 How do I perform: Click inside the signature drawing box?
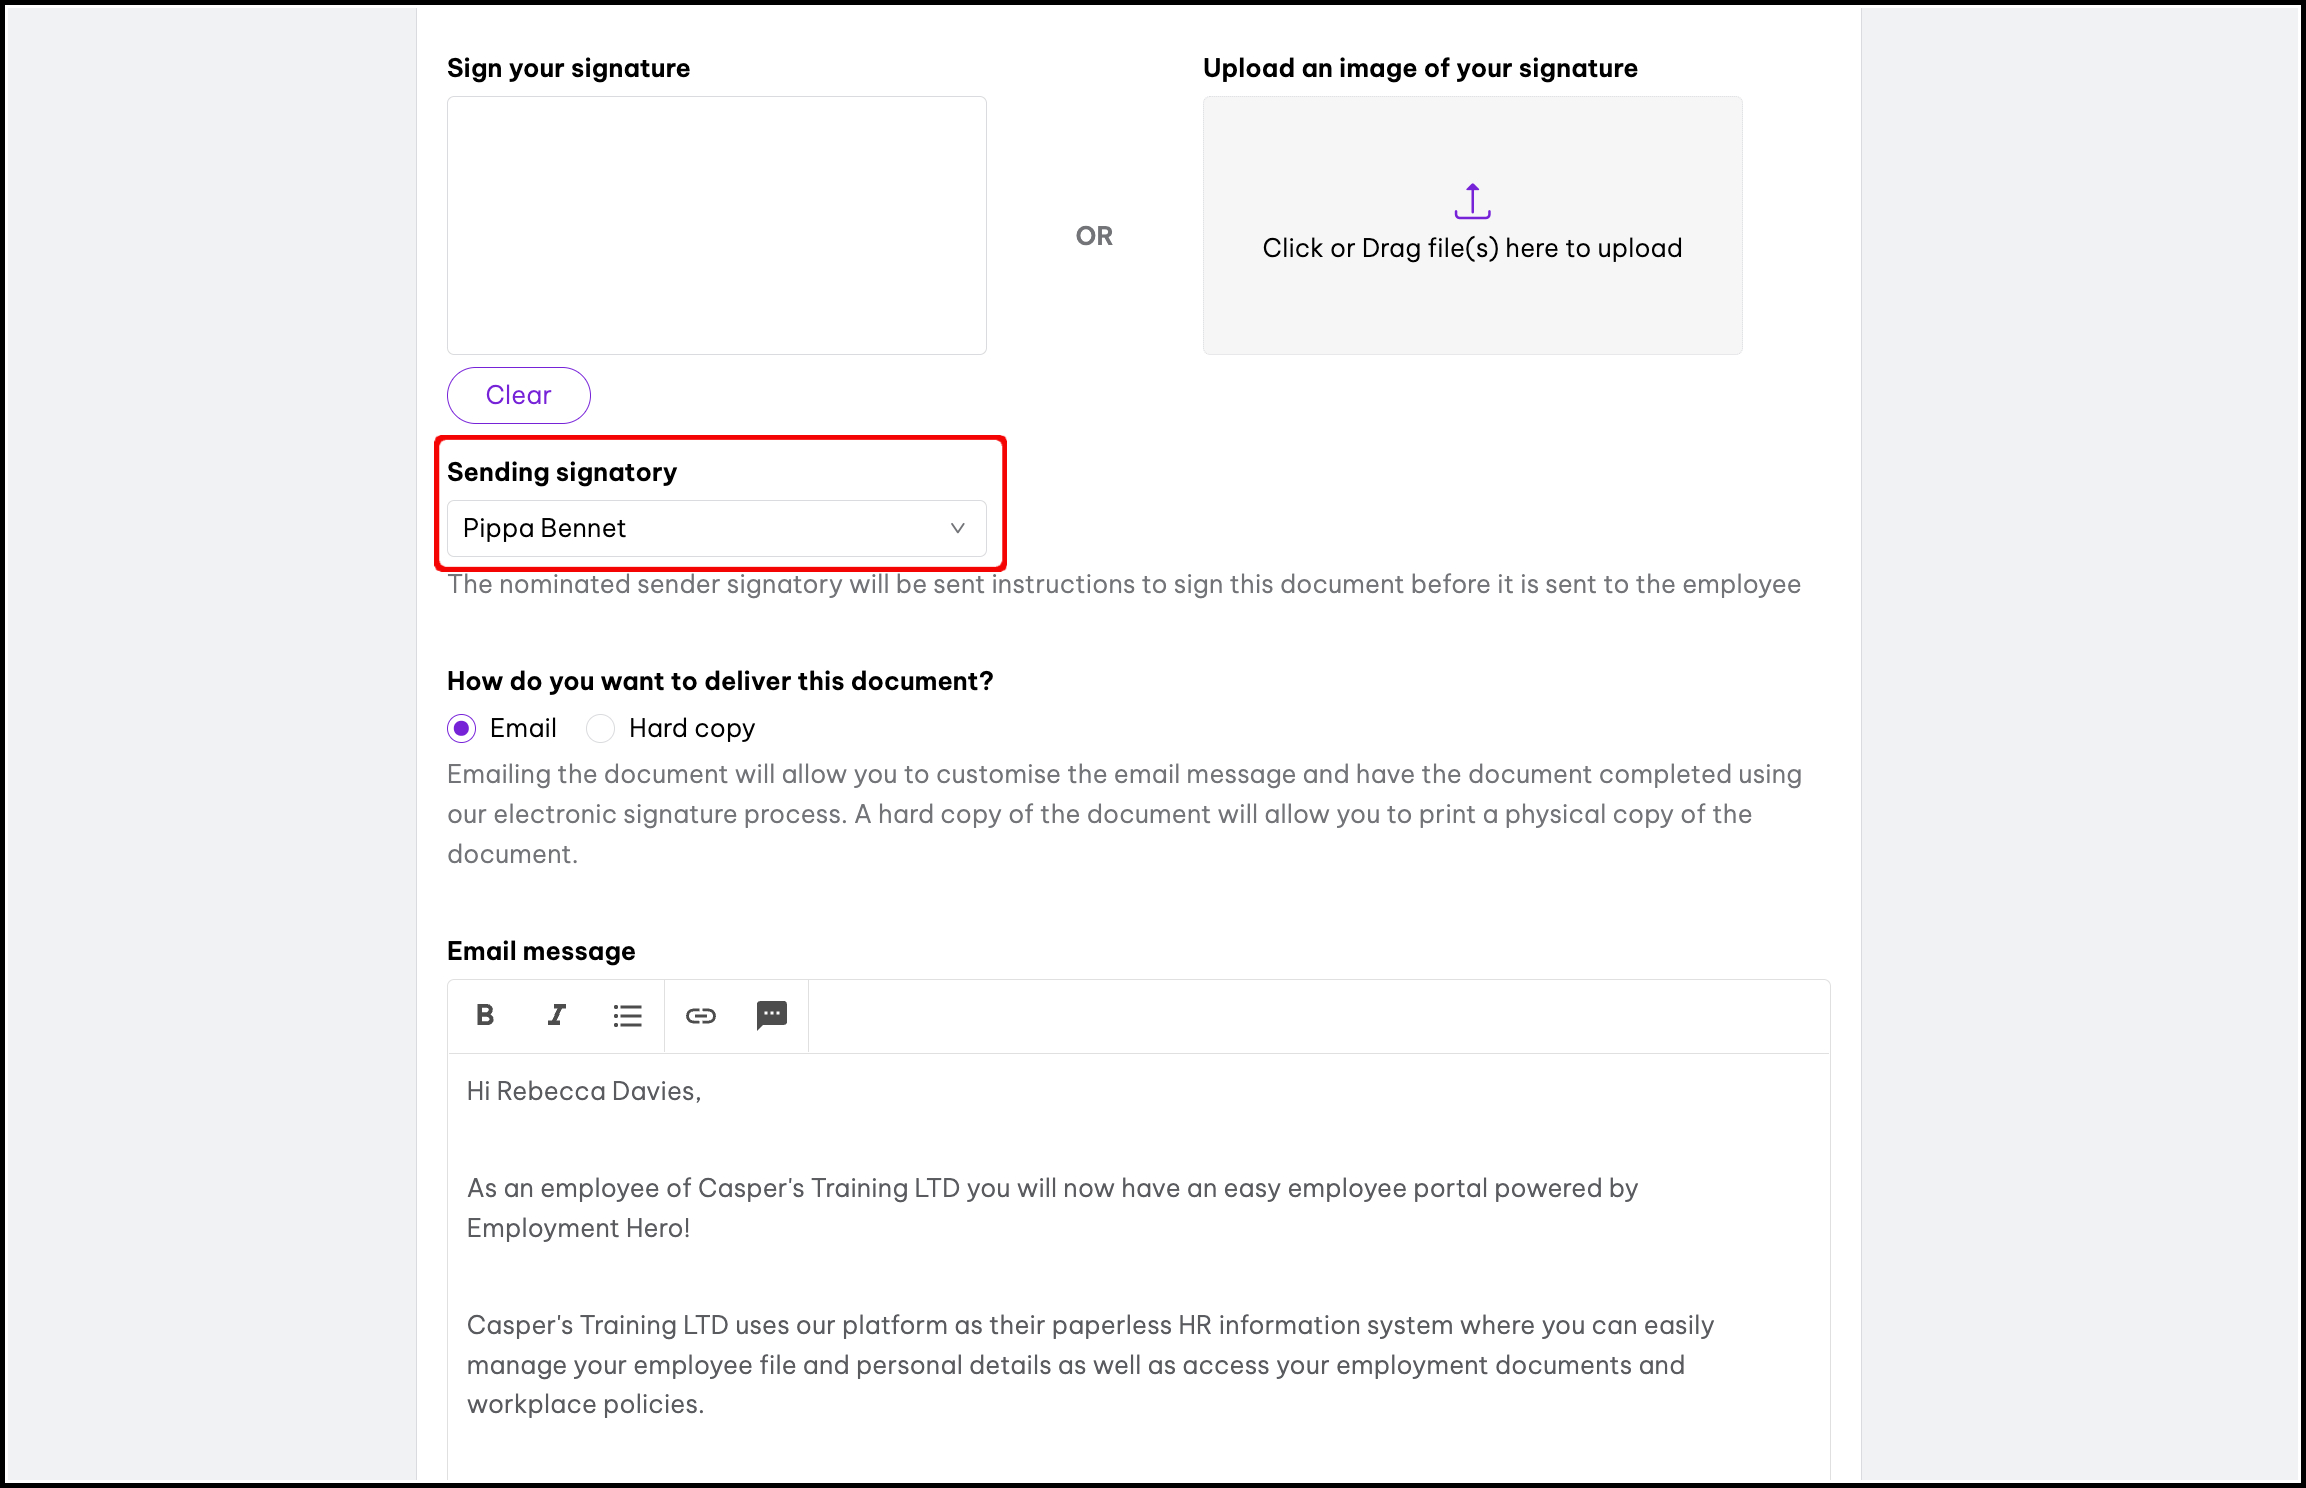pyautogui.click(x=716, y=225)
